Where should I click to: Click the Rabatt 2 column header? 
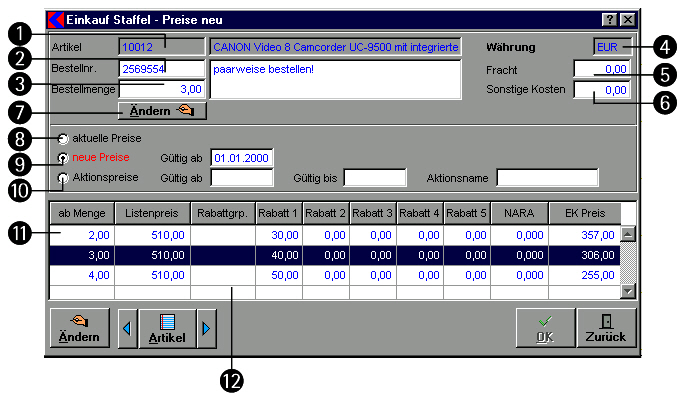click(326, 213)
